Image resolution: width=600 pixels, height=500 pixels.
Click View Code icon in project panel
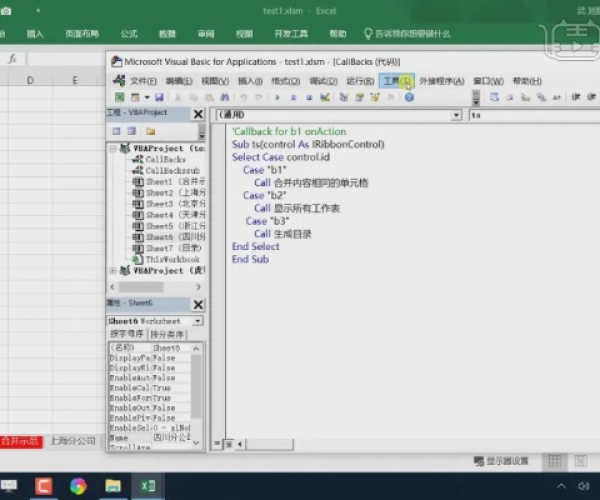pyautogui.click(x=116, y=131)
